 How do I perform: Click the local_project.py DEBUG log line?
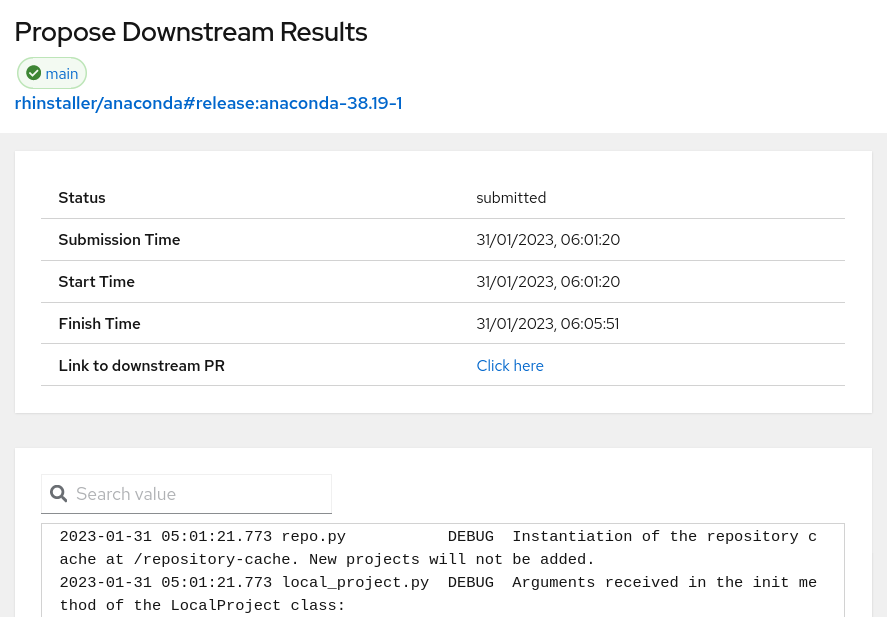(x=438, y=583)
